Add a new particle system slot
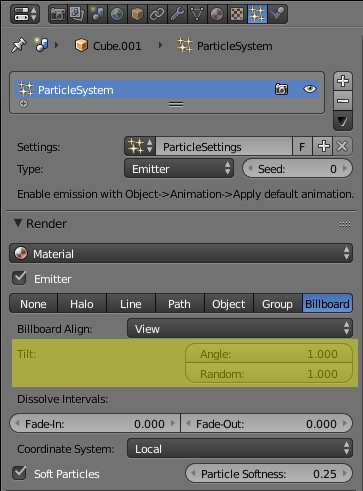Screen dimensions: 363x491 [x=343, y=81]
